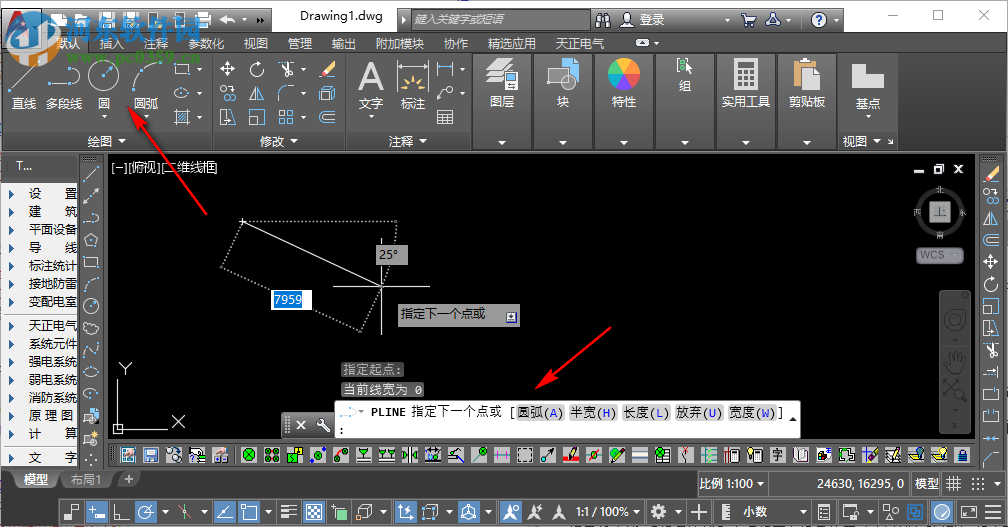Toggle dynamic input in bottom status bar
1008x527 pixels.
[96, 512]
